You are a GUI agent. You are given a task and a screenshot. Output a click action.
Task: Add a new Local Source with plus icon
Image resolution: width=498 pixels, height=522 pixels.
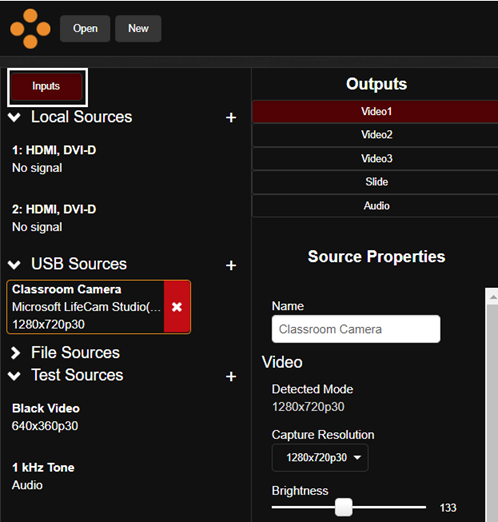(231, 118)
